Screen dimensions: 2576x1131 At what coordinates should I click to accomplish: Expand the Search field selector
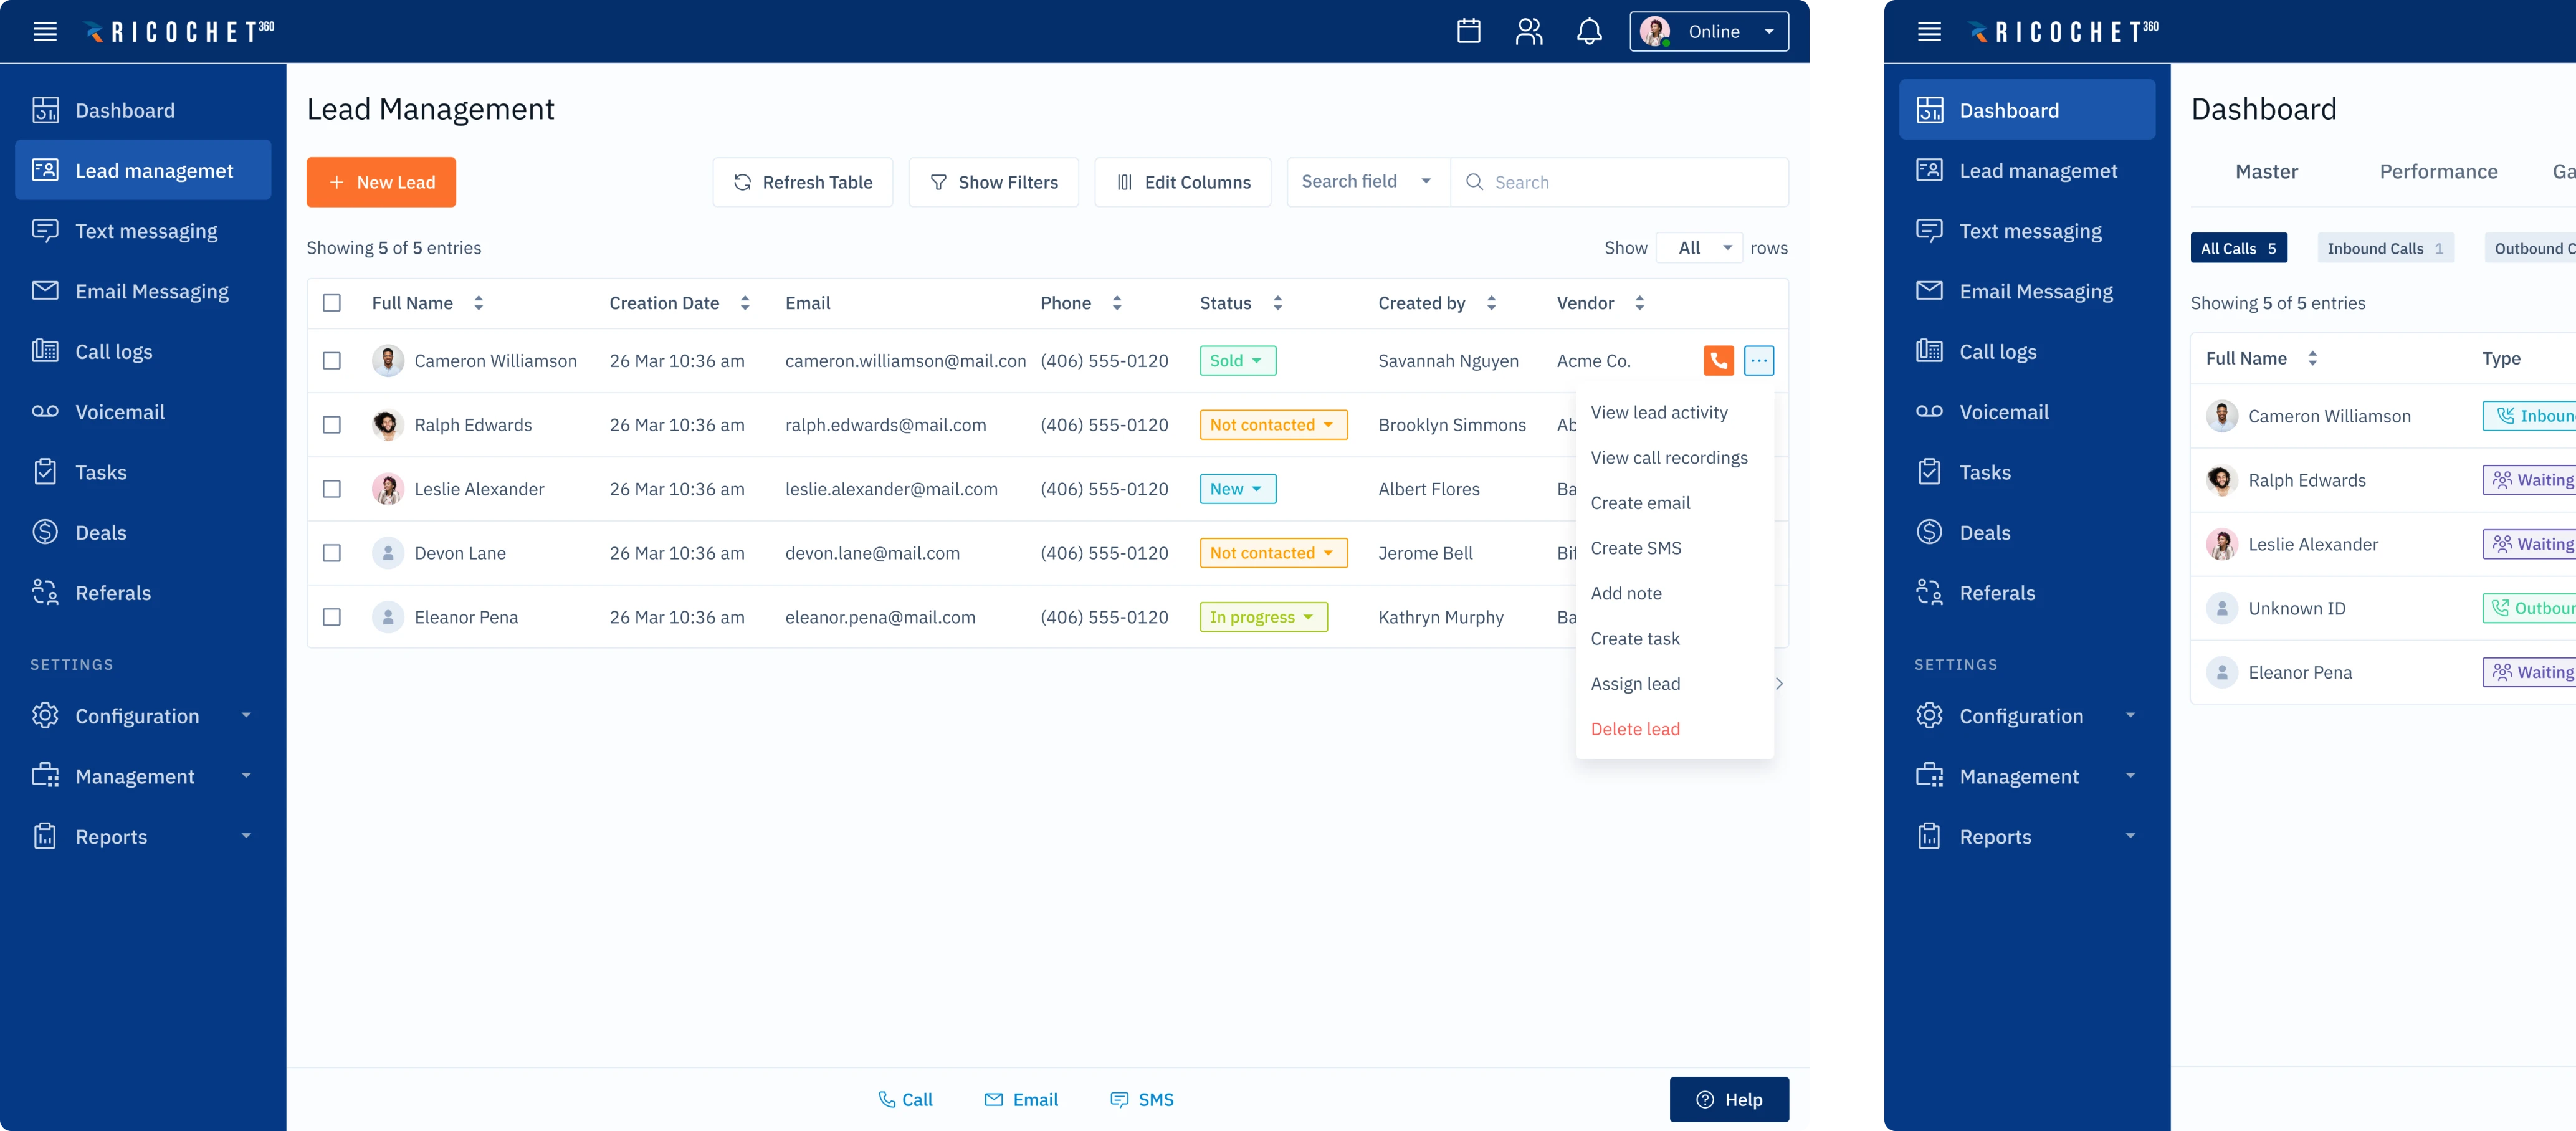tap(1367, 182)
